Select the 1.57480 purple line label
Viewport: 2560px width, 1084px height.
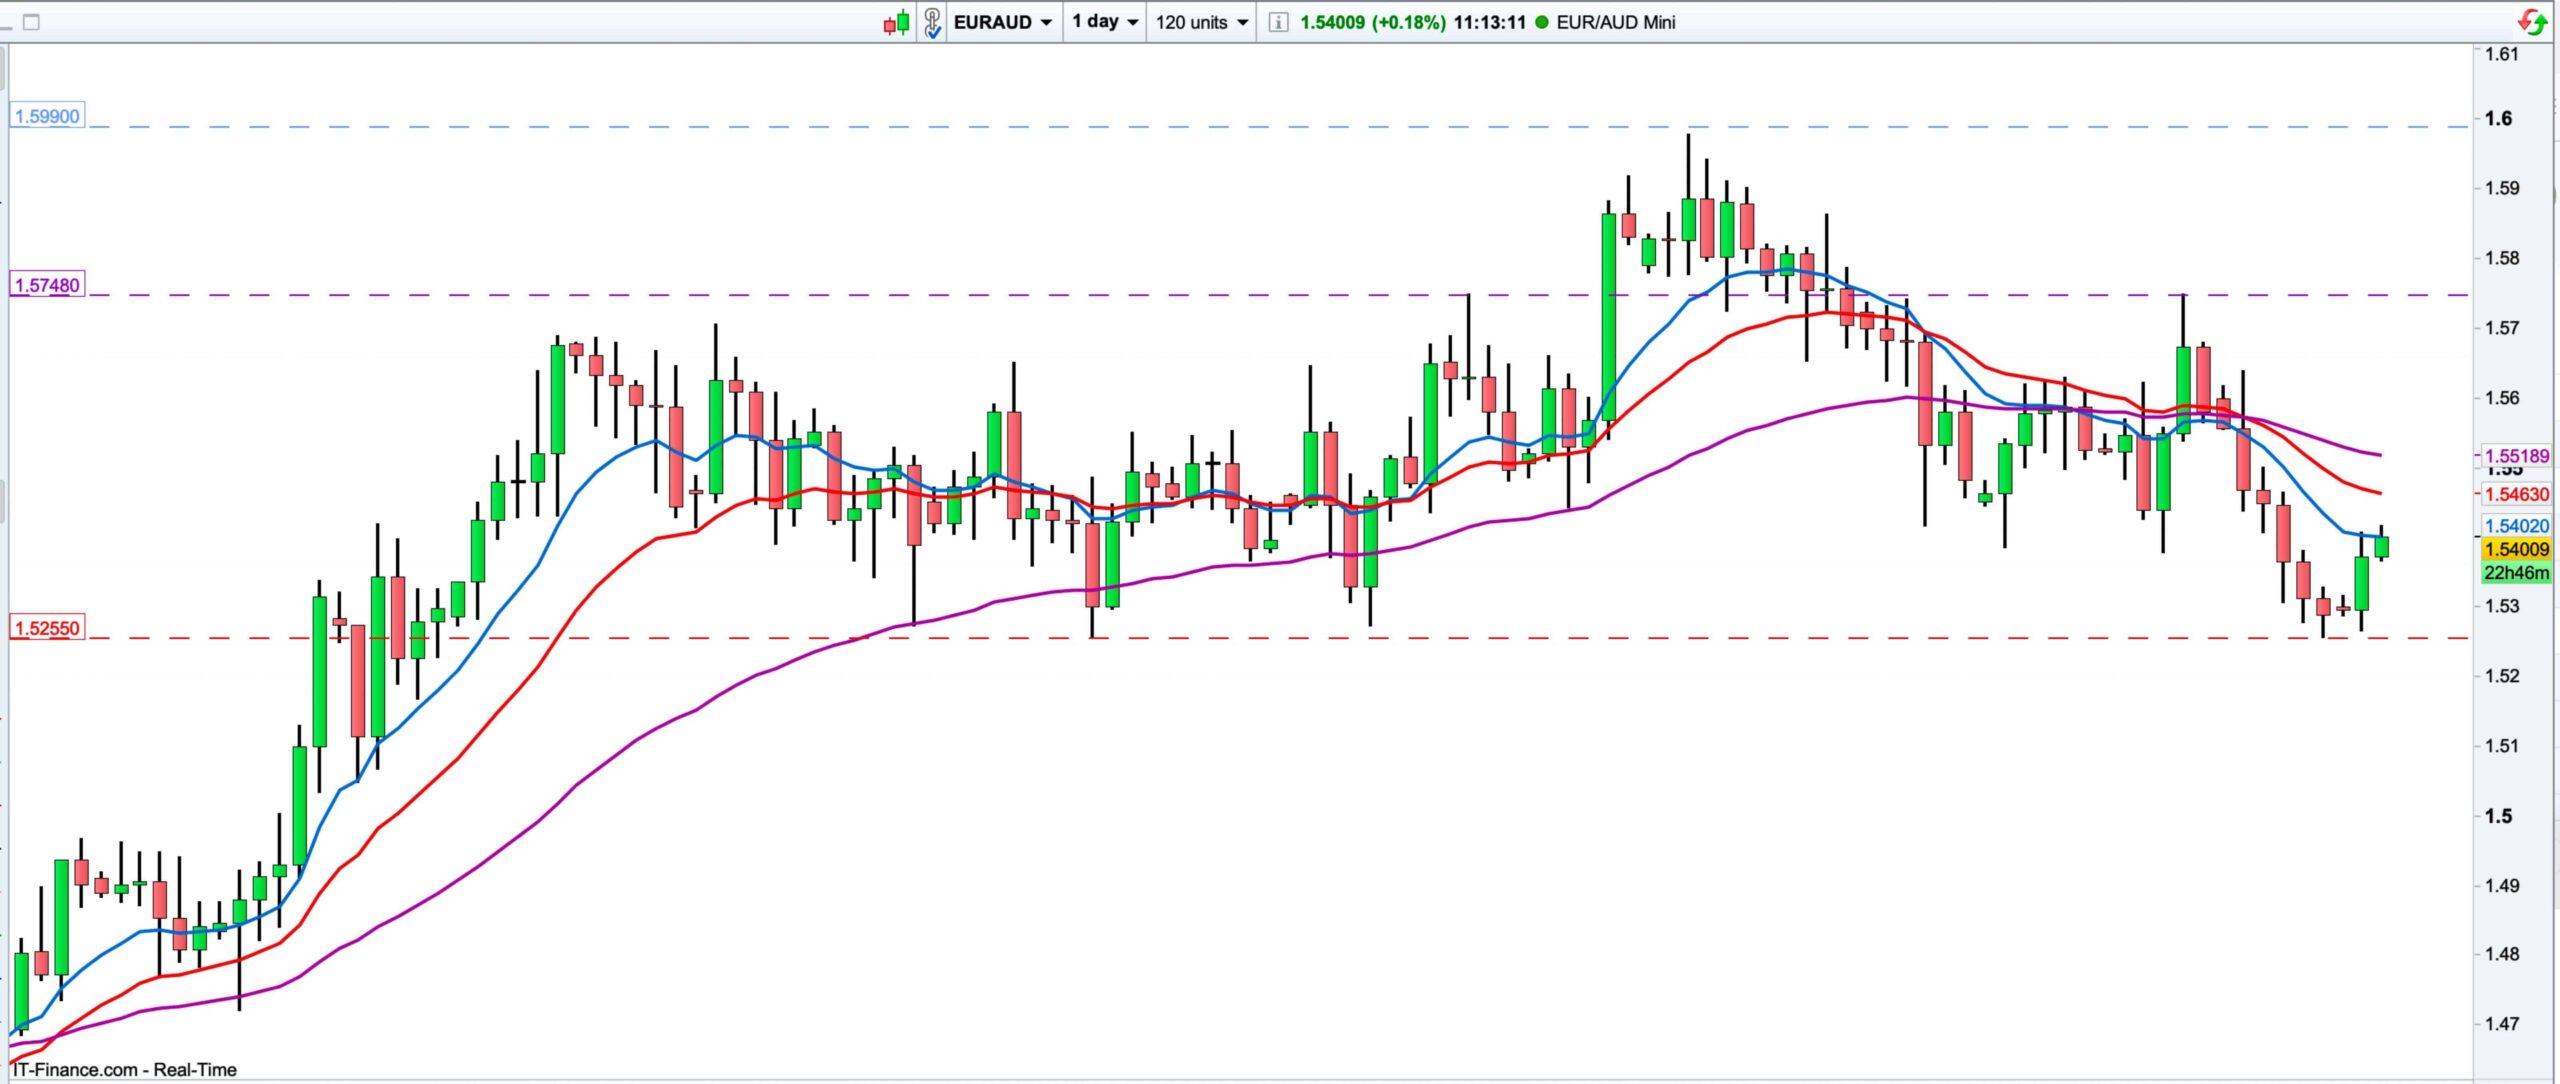coord(47,285)
